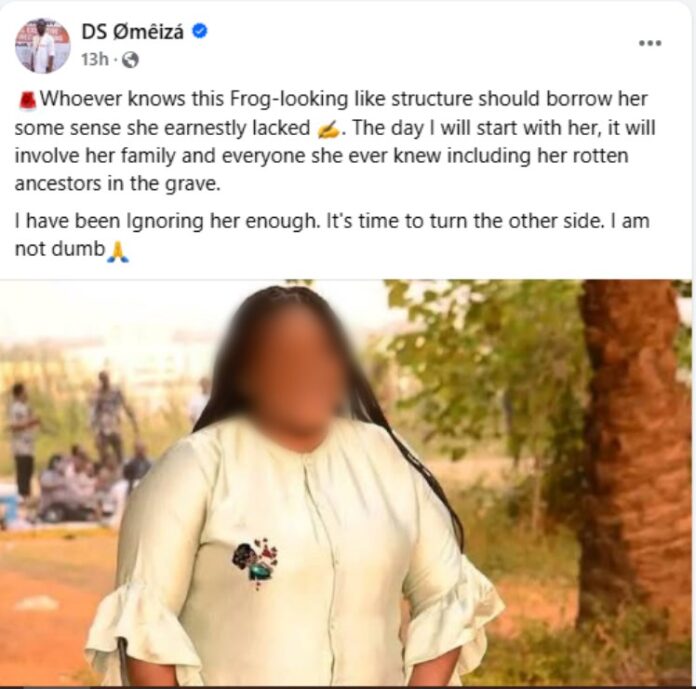This screenshot has height=689, width=696.
Task: Click the globe public privacy icon
Action: tap(130, 59)
